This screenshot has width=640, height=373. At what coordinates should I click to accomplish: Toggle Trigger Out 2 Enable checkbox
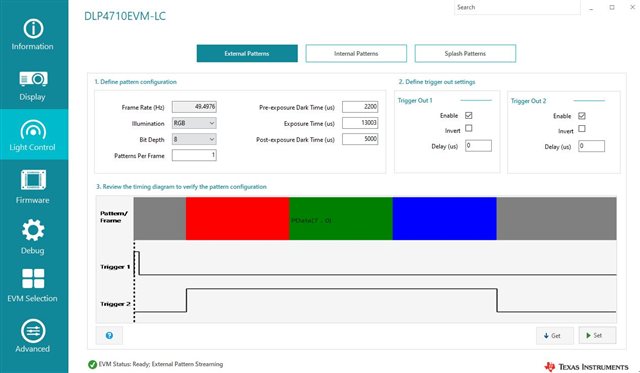[582, 116]
